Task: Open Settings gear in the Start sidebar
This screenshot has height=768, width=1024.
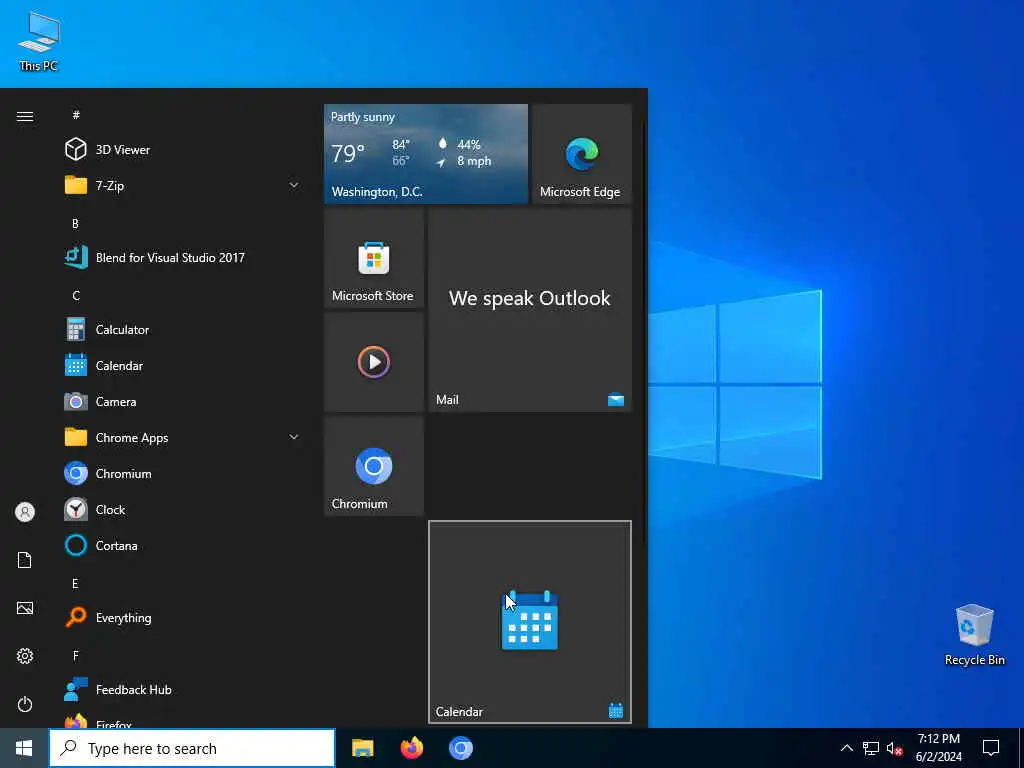Action: [x=25, y=656]
